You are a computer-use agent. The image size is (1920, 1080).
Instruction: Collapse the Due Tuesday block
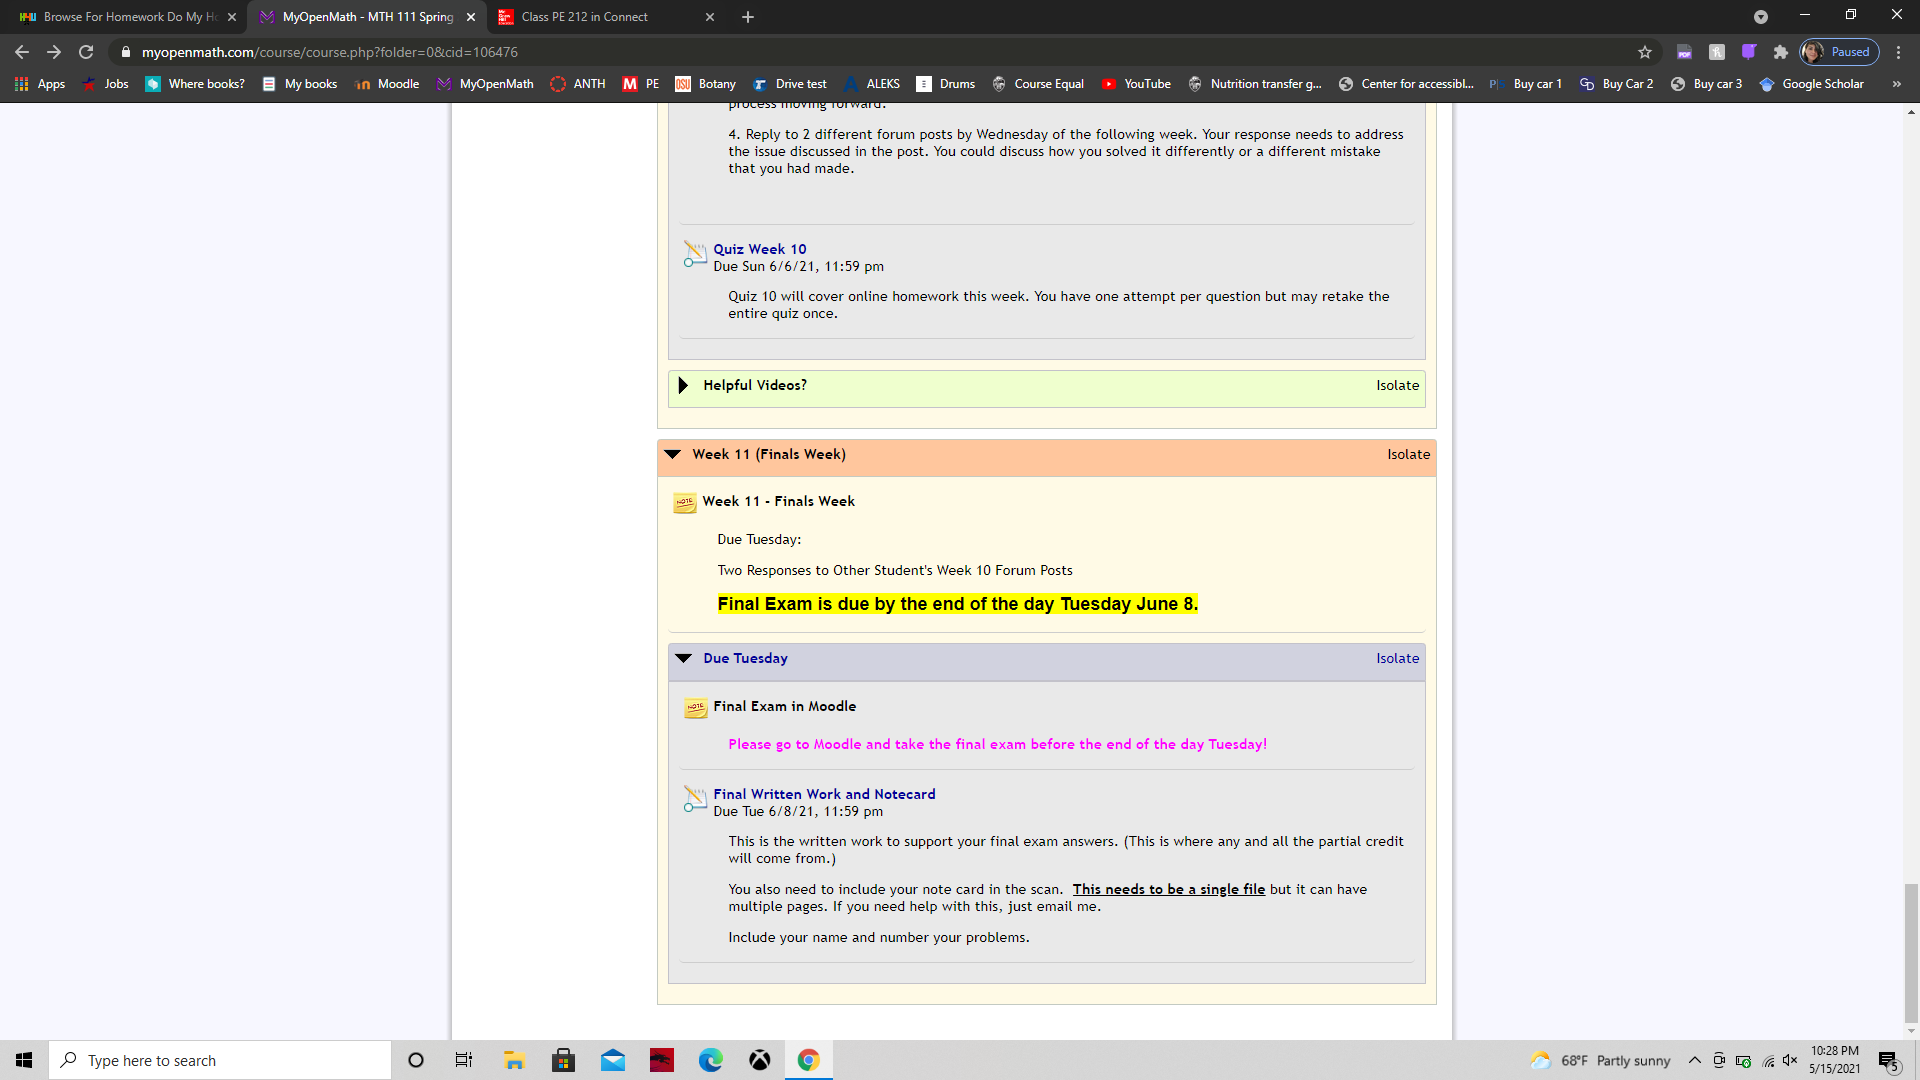coord(683,658)
